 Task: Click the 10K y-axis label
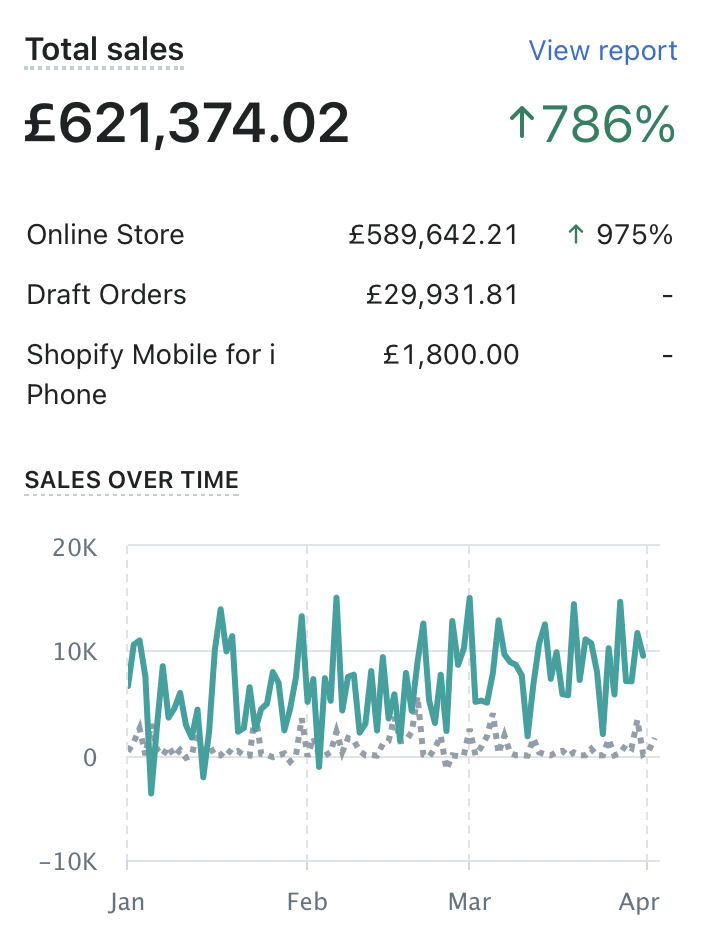pos(76,652)
